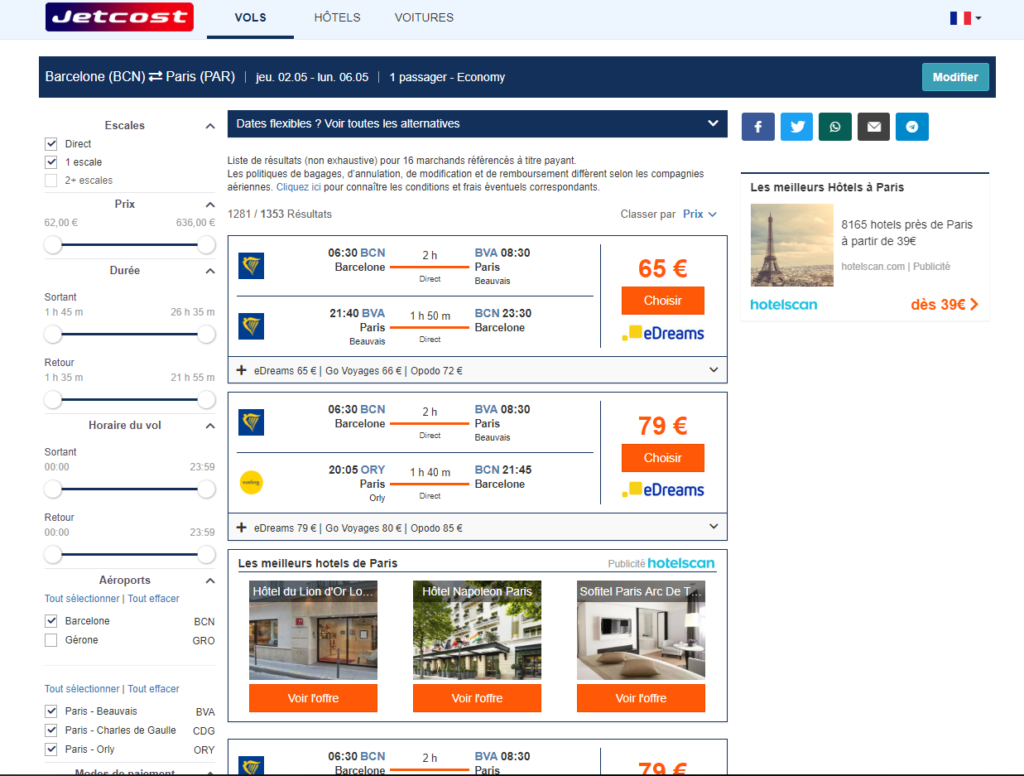Share the flight search via Twitter
The width and height of the screenshot is (1024, 776).
[796, 126]
